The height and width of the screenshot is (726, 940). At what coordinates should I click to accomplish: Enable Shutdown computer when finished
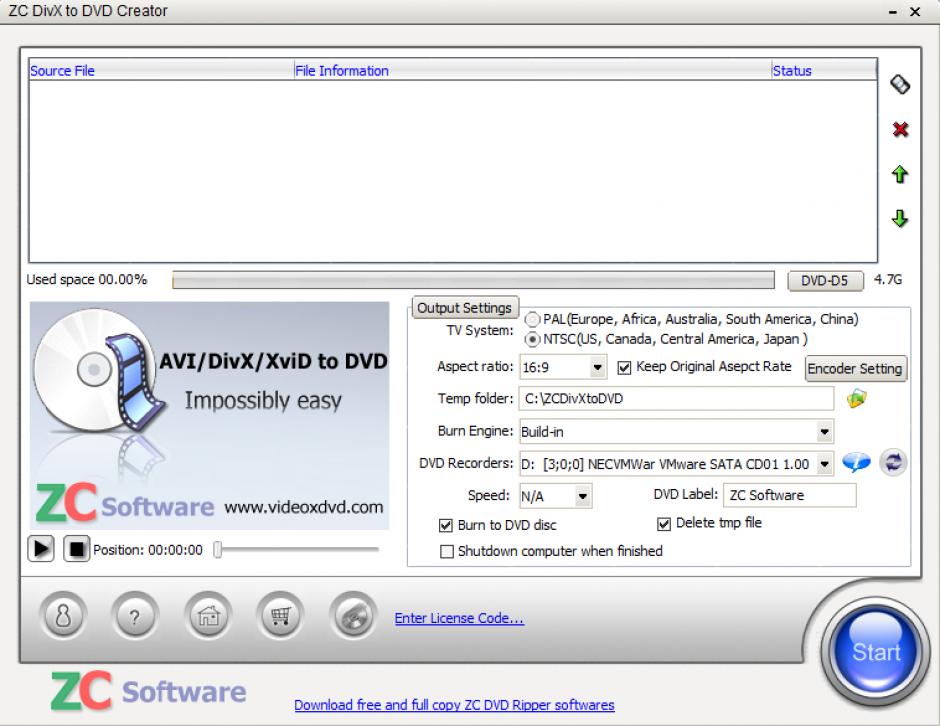(x=447, y=551)
